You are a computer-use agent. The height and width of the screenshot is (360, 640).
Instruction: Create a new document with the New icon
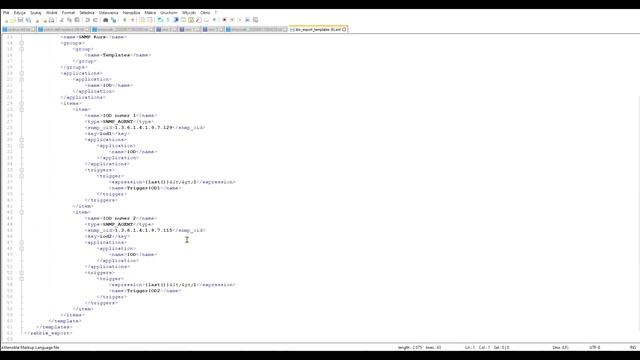click(x=6, y=20)
